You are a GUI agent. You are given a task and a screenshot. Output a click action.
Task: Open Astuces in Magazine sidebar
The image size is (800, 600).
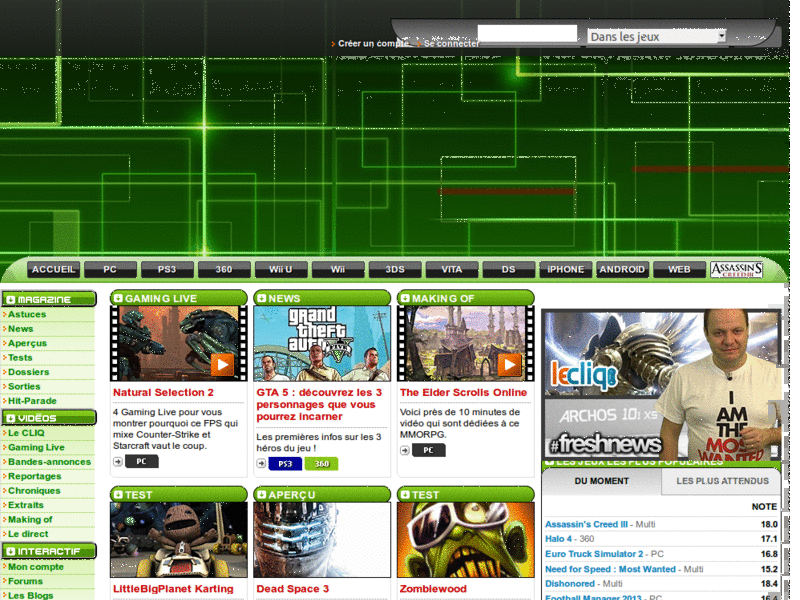tap(27, 314)
